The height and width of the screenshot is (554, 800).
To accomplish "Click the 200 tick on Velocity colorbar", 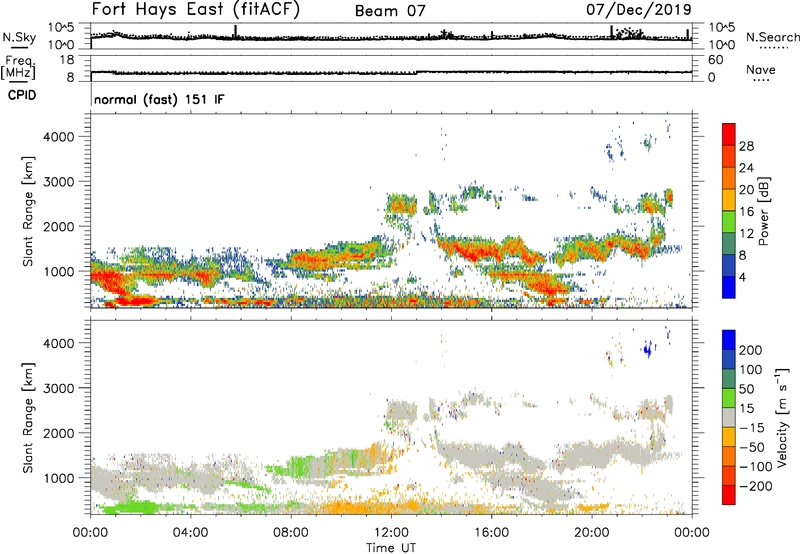I will [751, 350].
